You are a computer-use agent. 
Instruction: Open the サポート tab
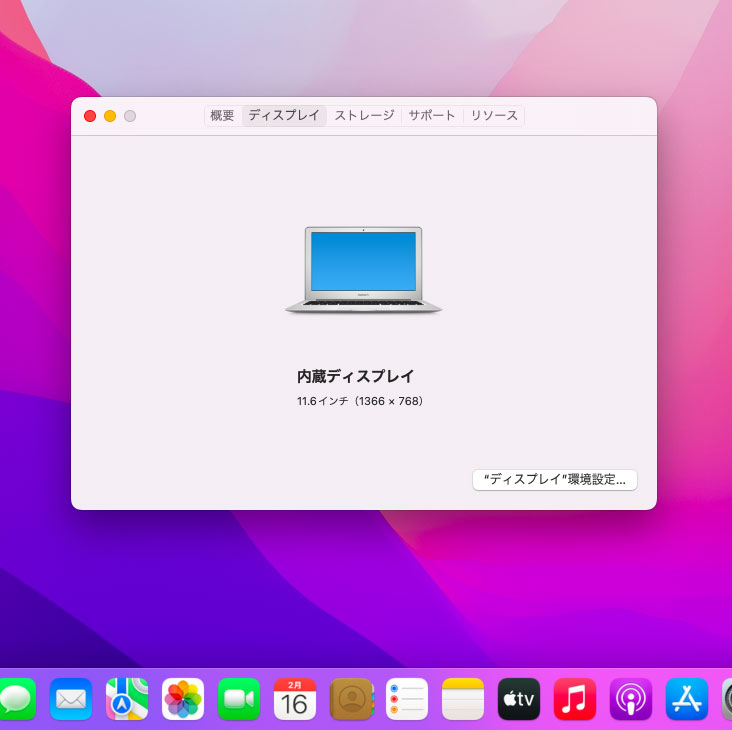pyautogui.click(x=432, y=115)
